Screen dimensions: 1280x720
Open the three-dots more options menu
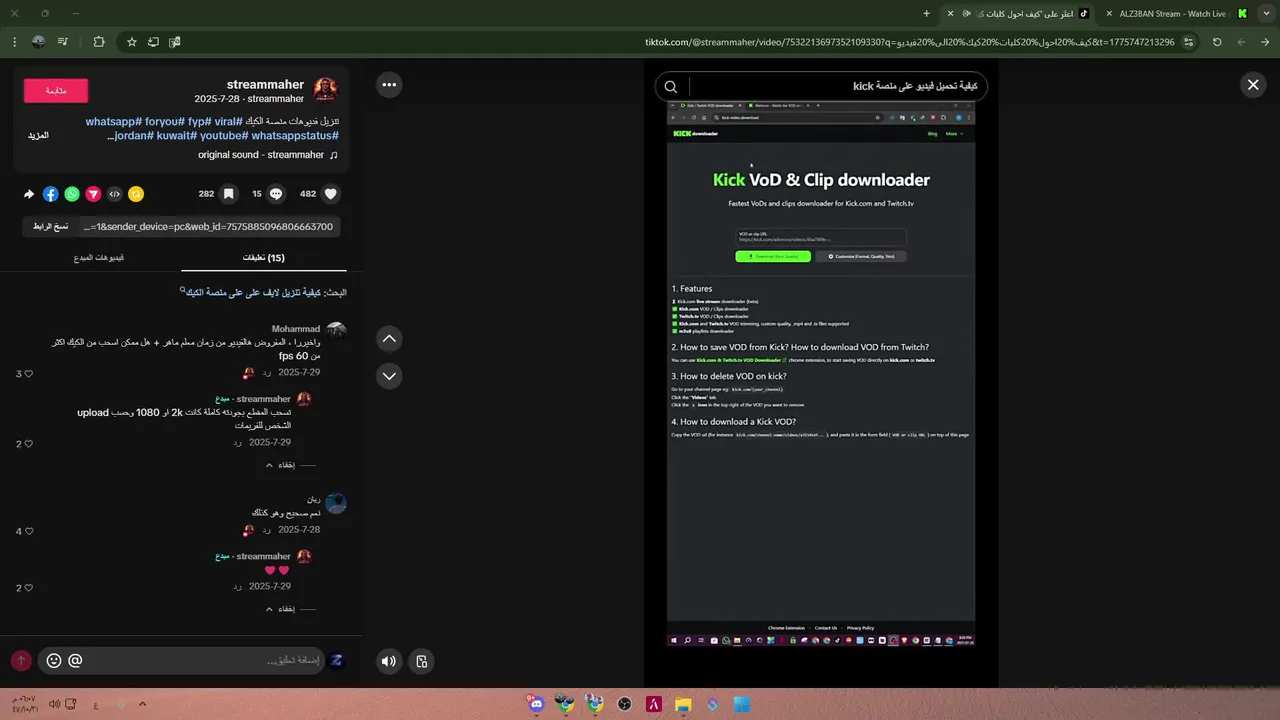click(x=389, y=85)
